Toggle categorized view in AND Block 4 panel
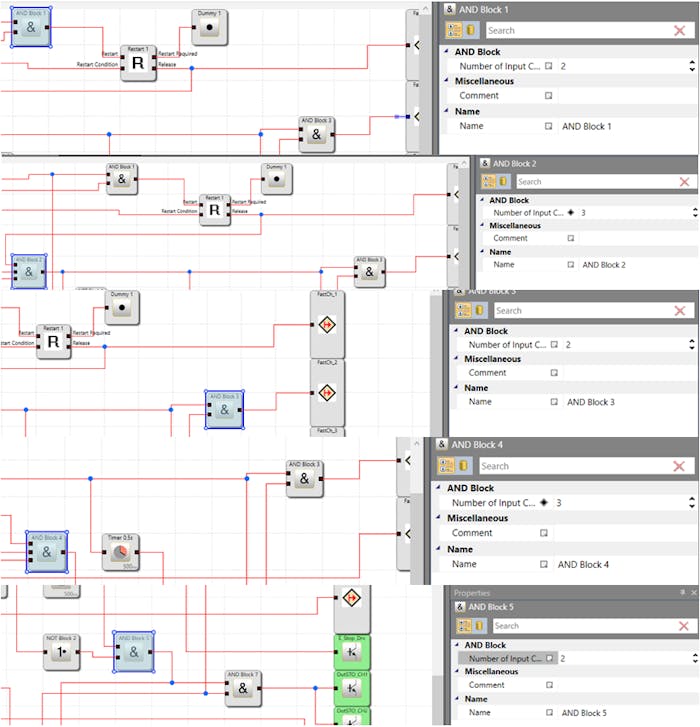 click(x=446, y=466)
